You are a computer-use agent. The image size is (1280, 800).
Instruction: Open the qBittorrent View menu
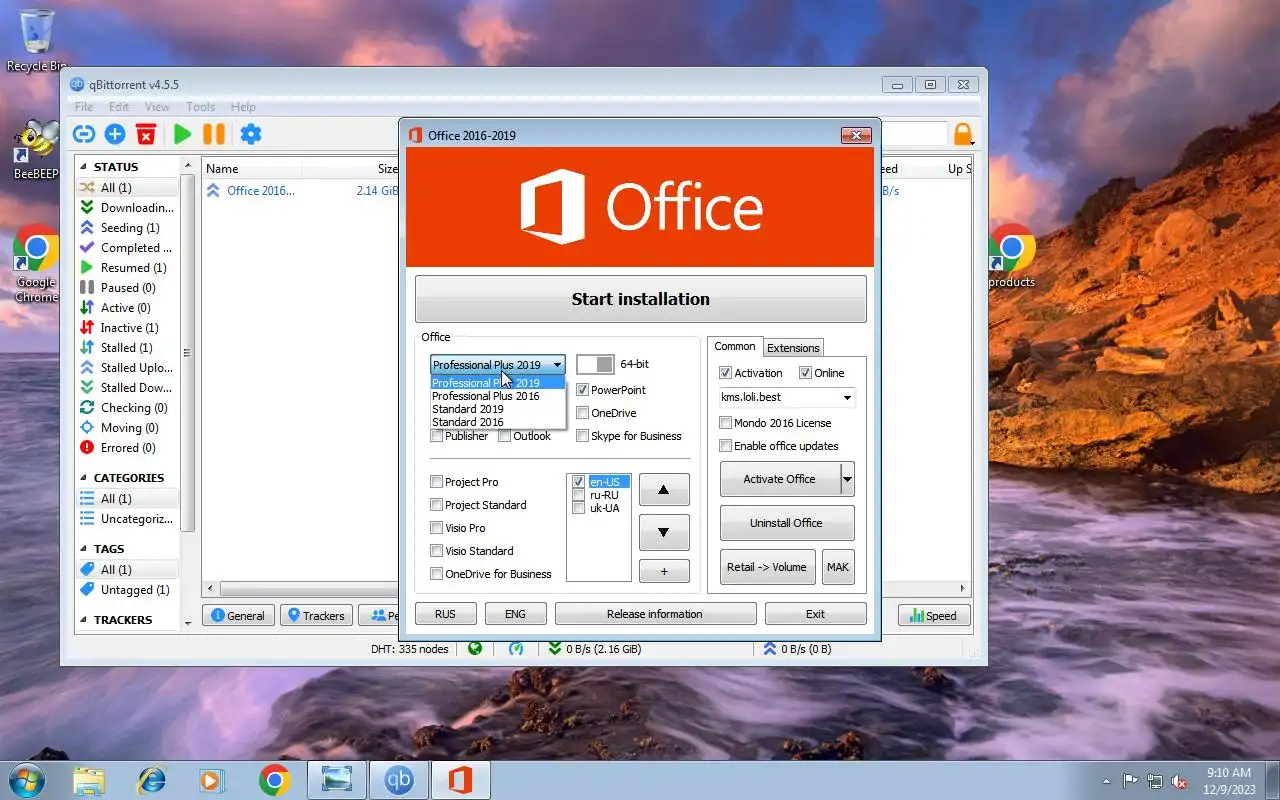[157, 107]
